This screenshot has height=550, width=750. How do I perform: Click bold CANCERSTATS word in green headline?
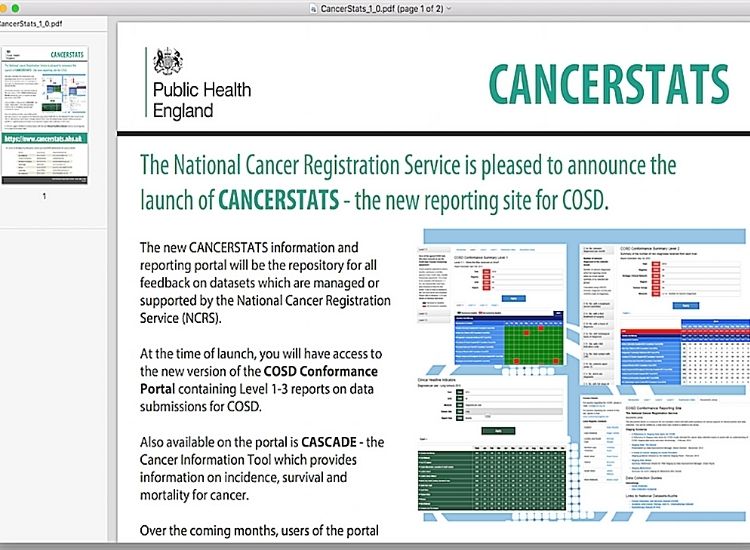286,198
